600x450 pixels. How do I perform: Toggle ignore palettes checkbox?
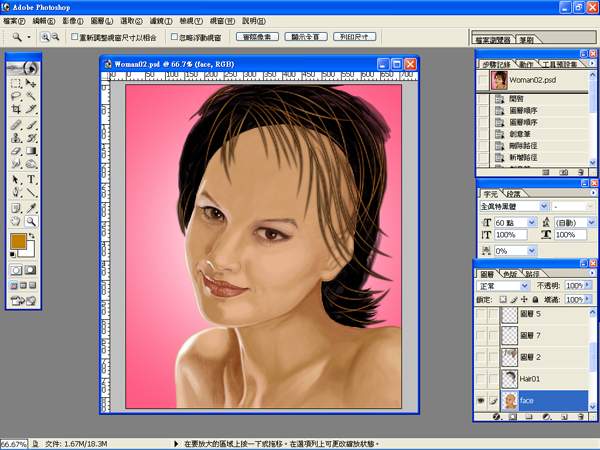(x=174, y=37)
